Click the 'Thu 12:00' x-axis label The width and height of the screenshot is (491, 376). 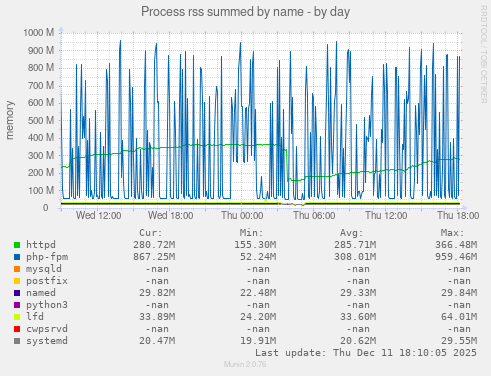click(386, 215)
